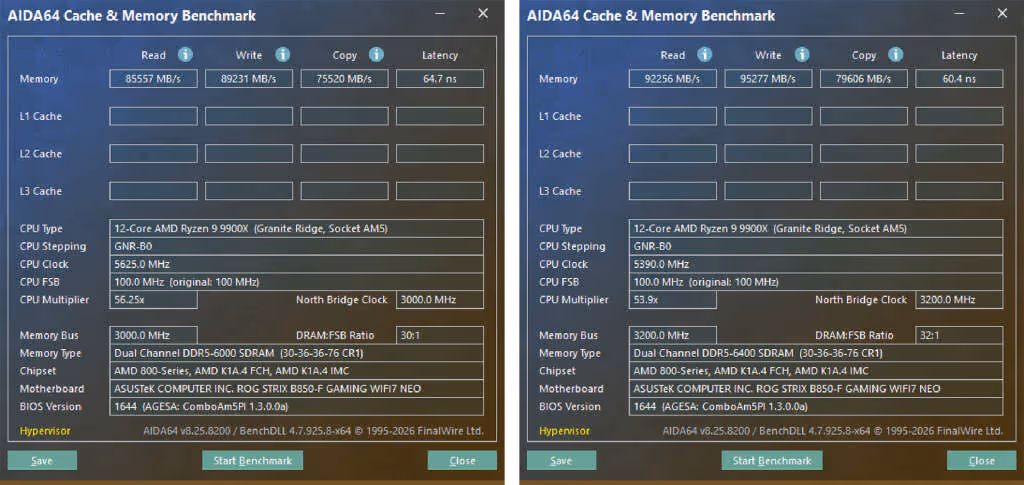Click Save button in left window

coord(42,460)
